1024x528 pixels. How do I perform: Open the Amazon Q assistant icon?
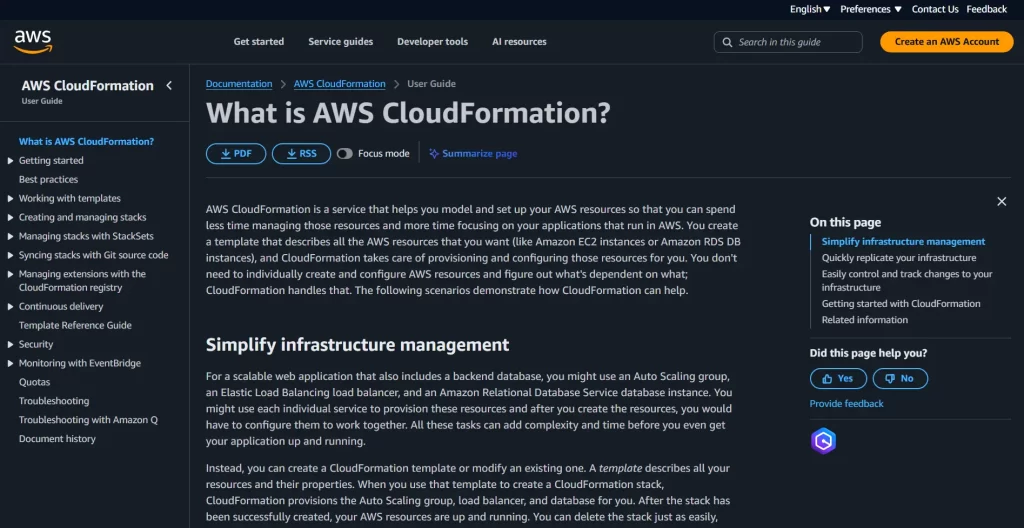[x=823, y=441]
